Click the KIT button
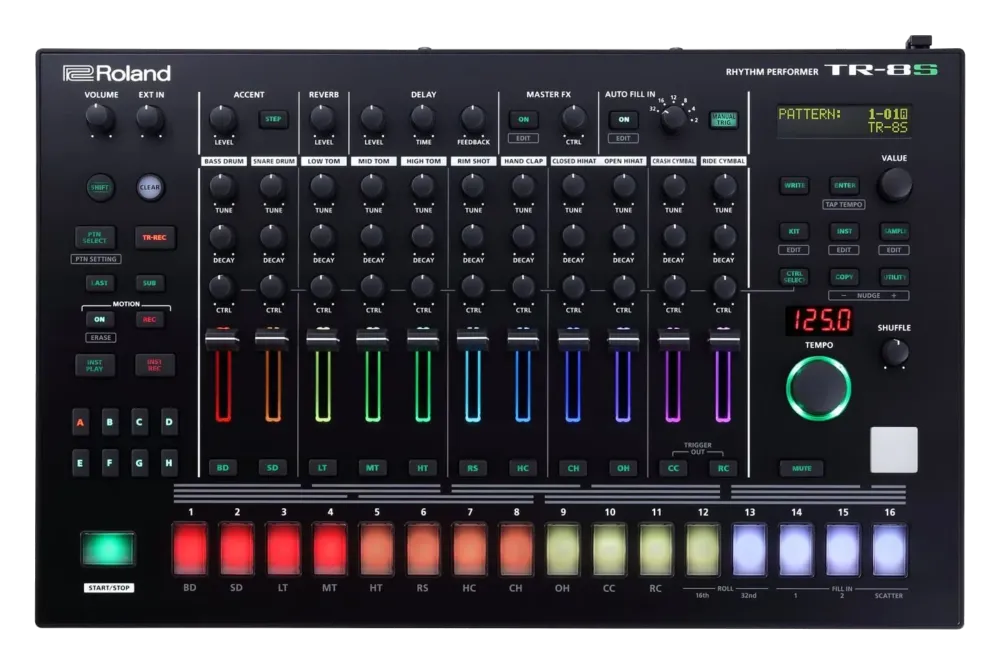 click(794, 231)
